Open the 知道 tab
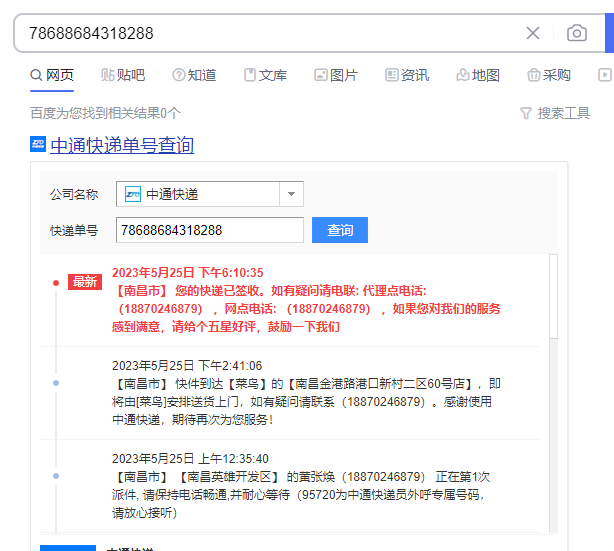Image resolution: width=614 pixels, height=551 pixels. point(194,75)
